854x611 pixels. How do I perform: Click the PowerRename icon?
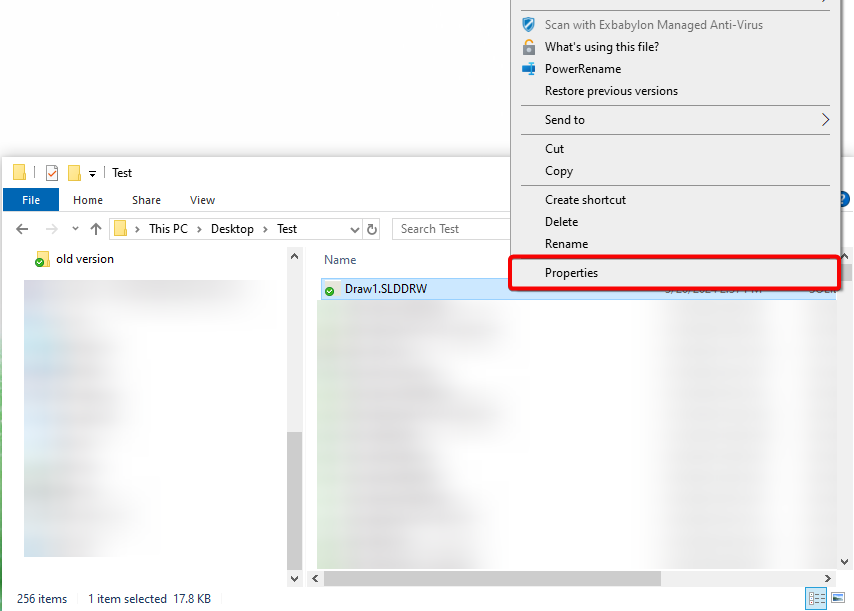(528, 69)
